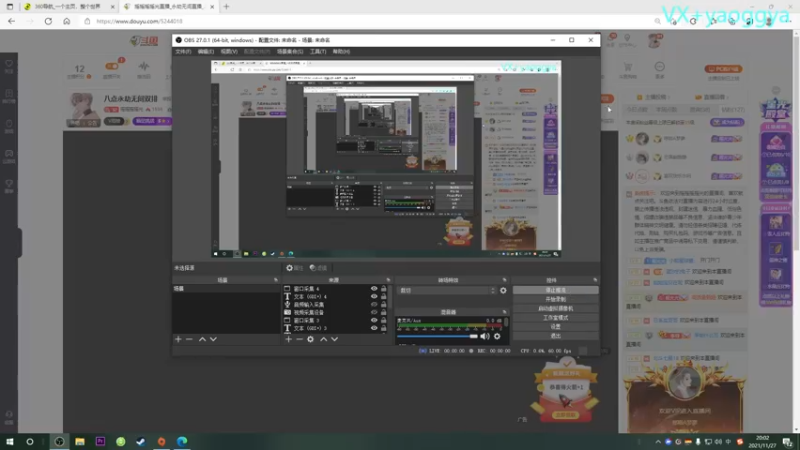Remove scene with minus icon in Scenes panel
Image resolution: width=800 pixels, height=450 pixels.
(189, 339)
